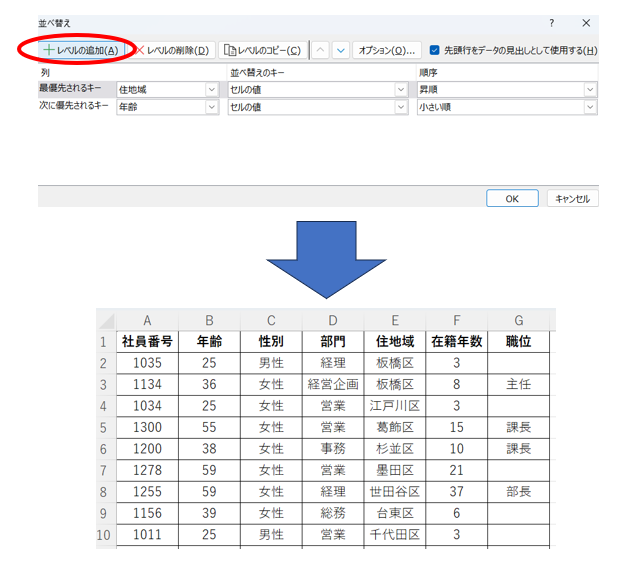This screenshot has width=626, height=574.
Task: Click the 杉並区 cell
Action: point(395,449)
